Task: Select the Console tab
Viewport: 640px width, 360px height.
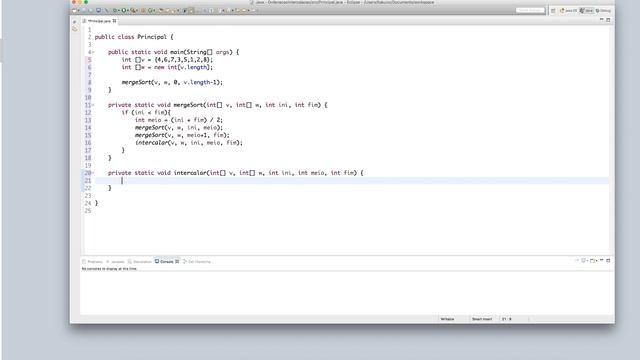Action: 167,261
